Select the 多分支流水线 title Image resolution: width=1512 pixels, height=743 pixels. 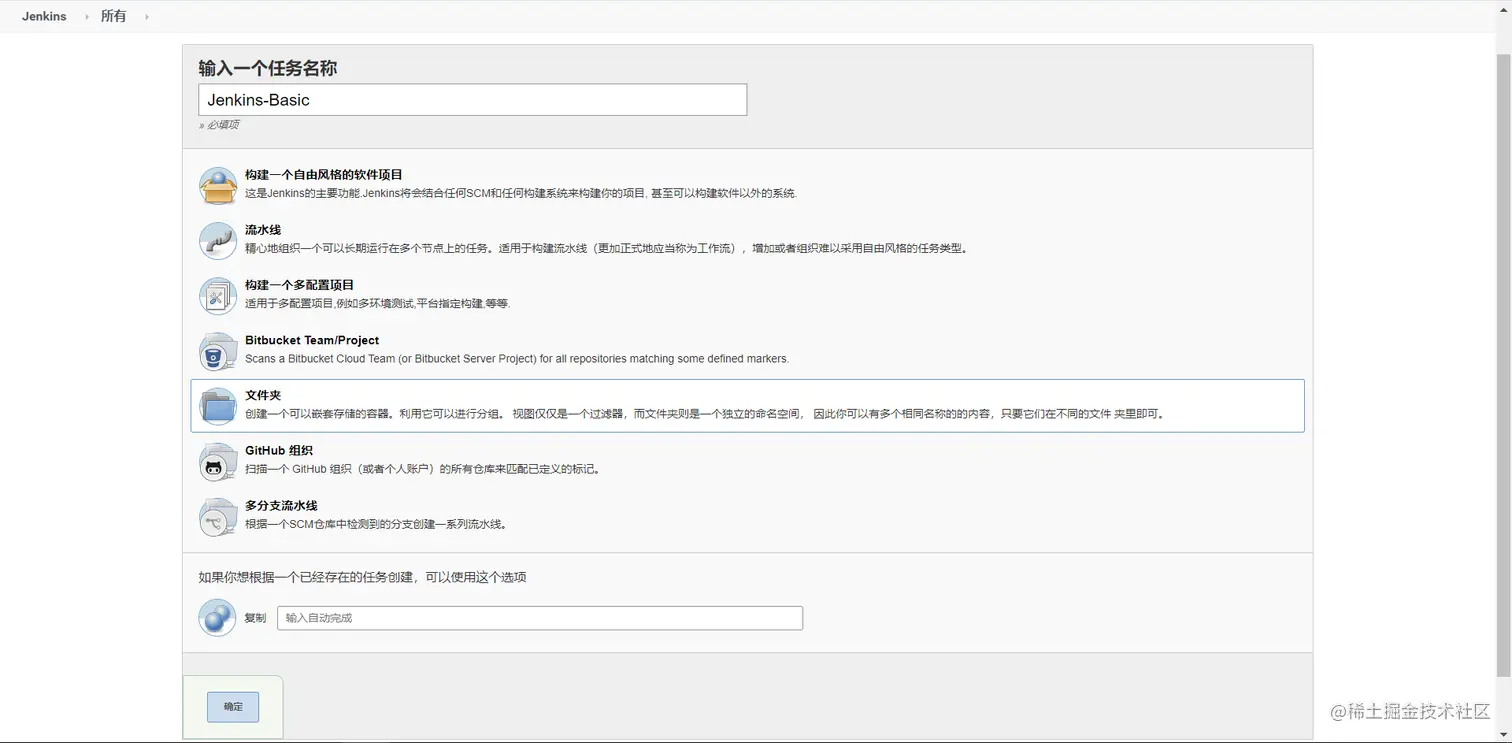click(281, 505)
